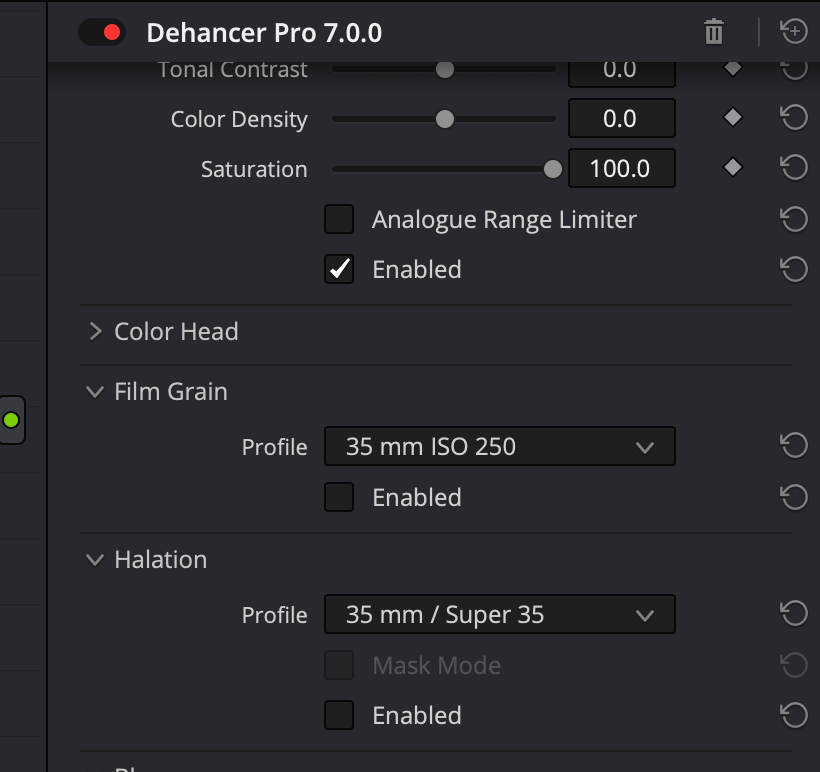Click the Saturation slider handle
Screen dimensions: 820x772
tap(552, 169)
